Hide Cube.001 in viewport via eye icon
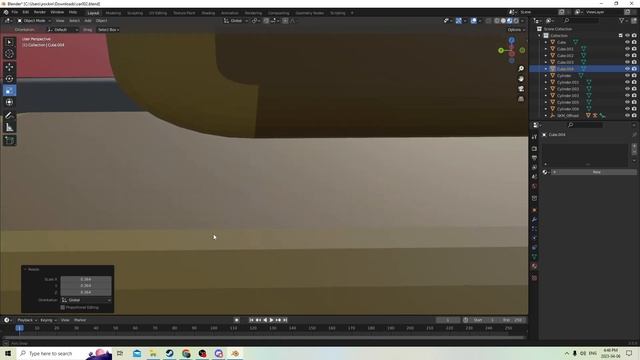Image resolution: width=640 pixels, height=360 pixels. coord(627,49)
